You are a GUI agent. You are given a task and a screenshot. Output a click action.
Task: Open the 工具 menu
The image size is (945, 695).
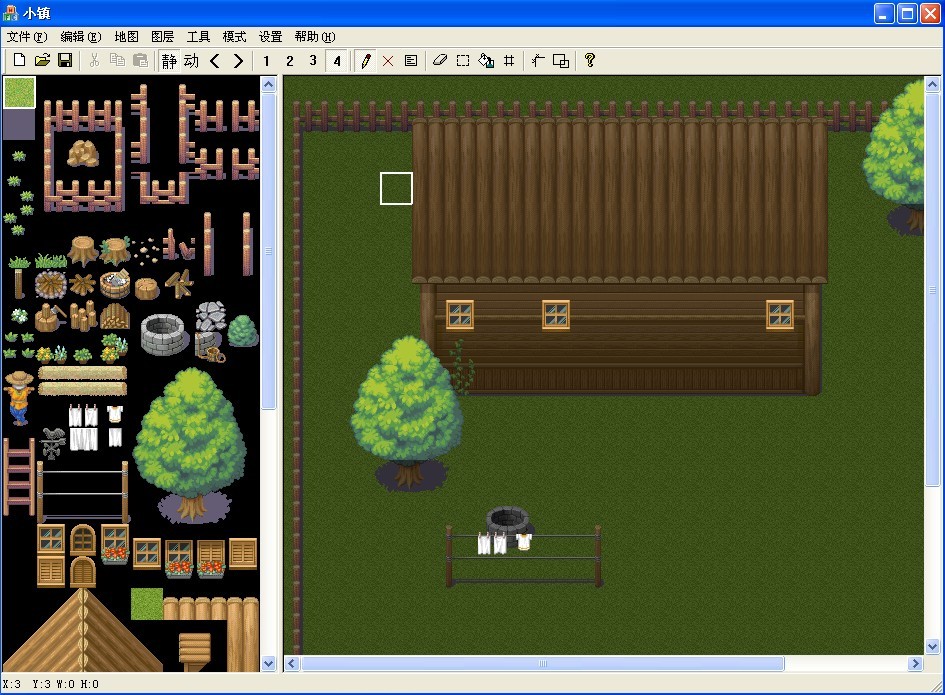click(x=198, y=37)
